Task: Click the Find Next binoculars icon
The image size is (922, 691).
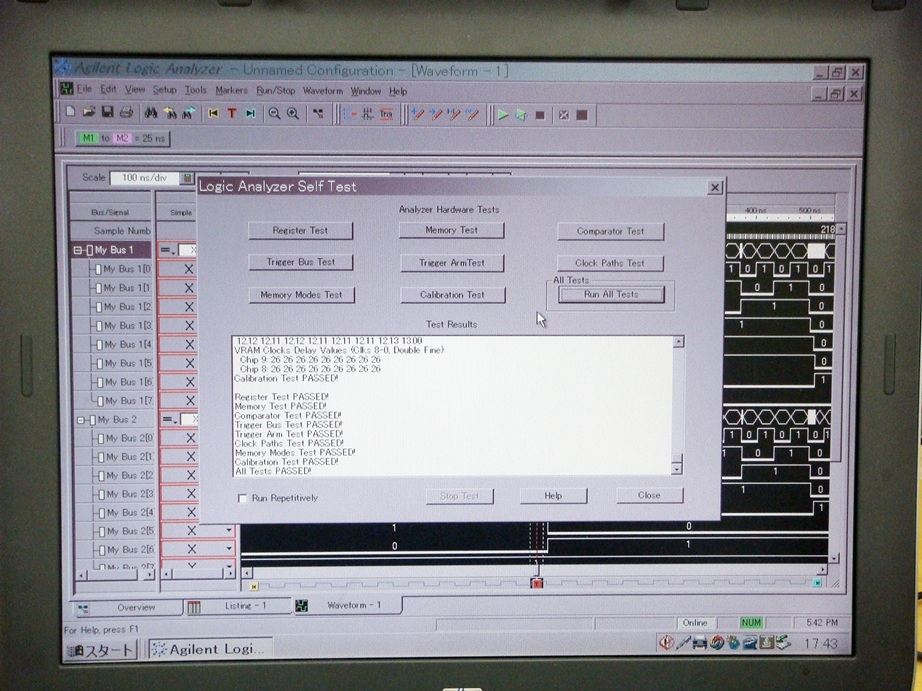Action: [188, 113]
